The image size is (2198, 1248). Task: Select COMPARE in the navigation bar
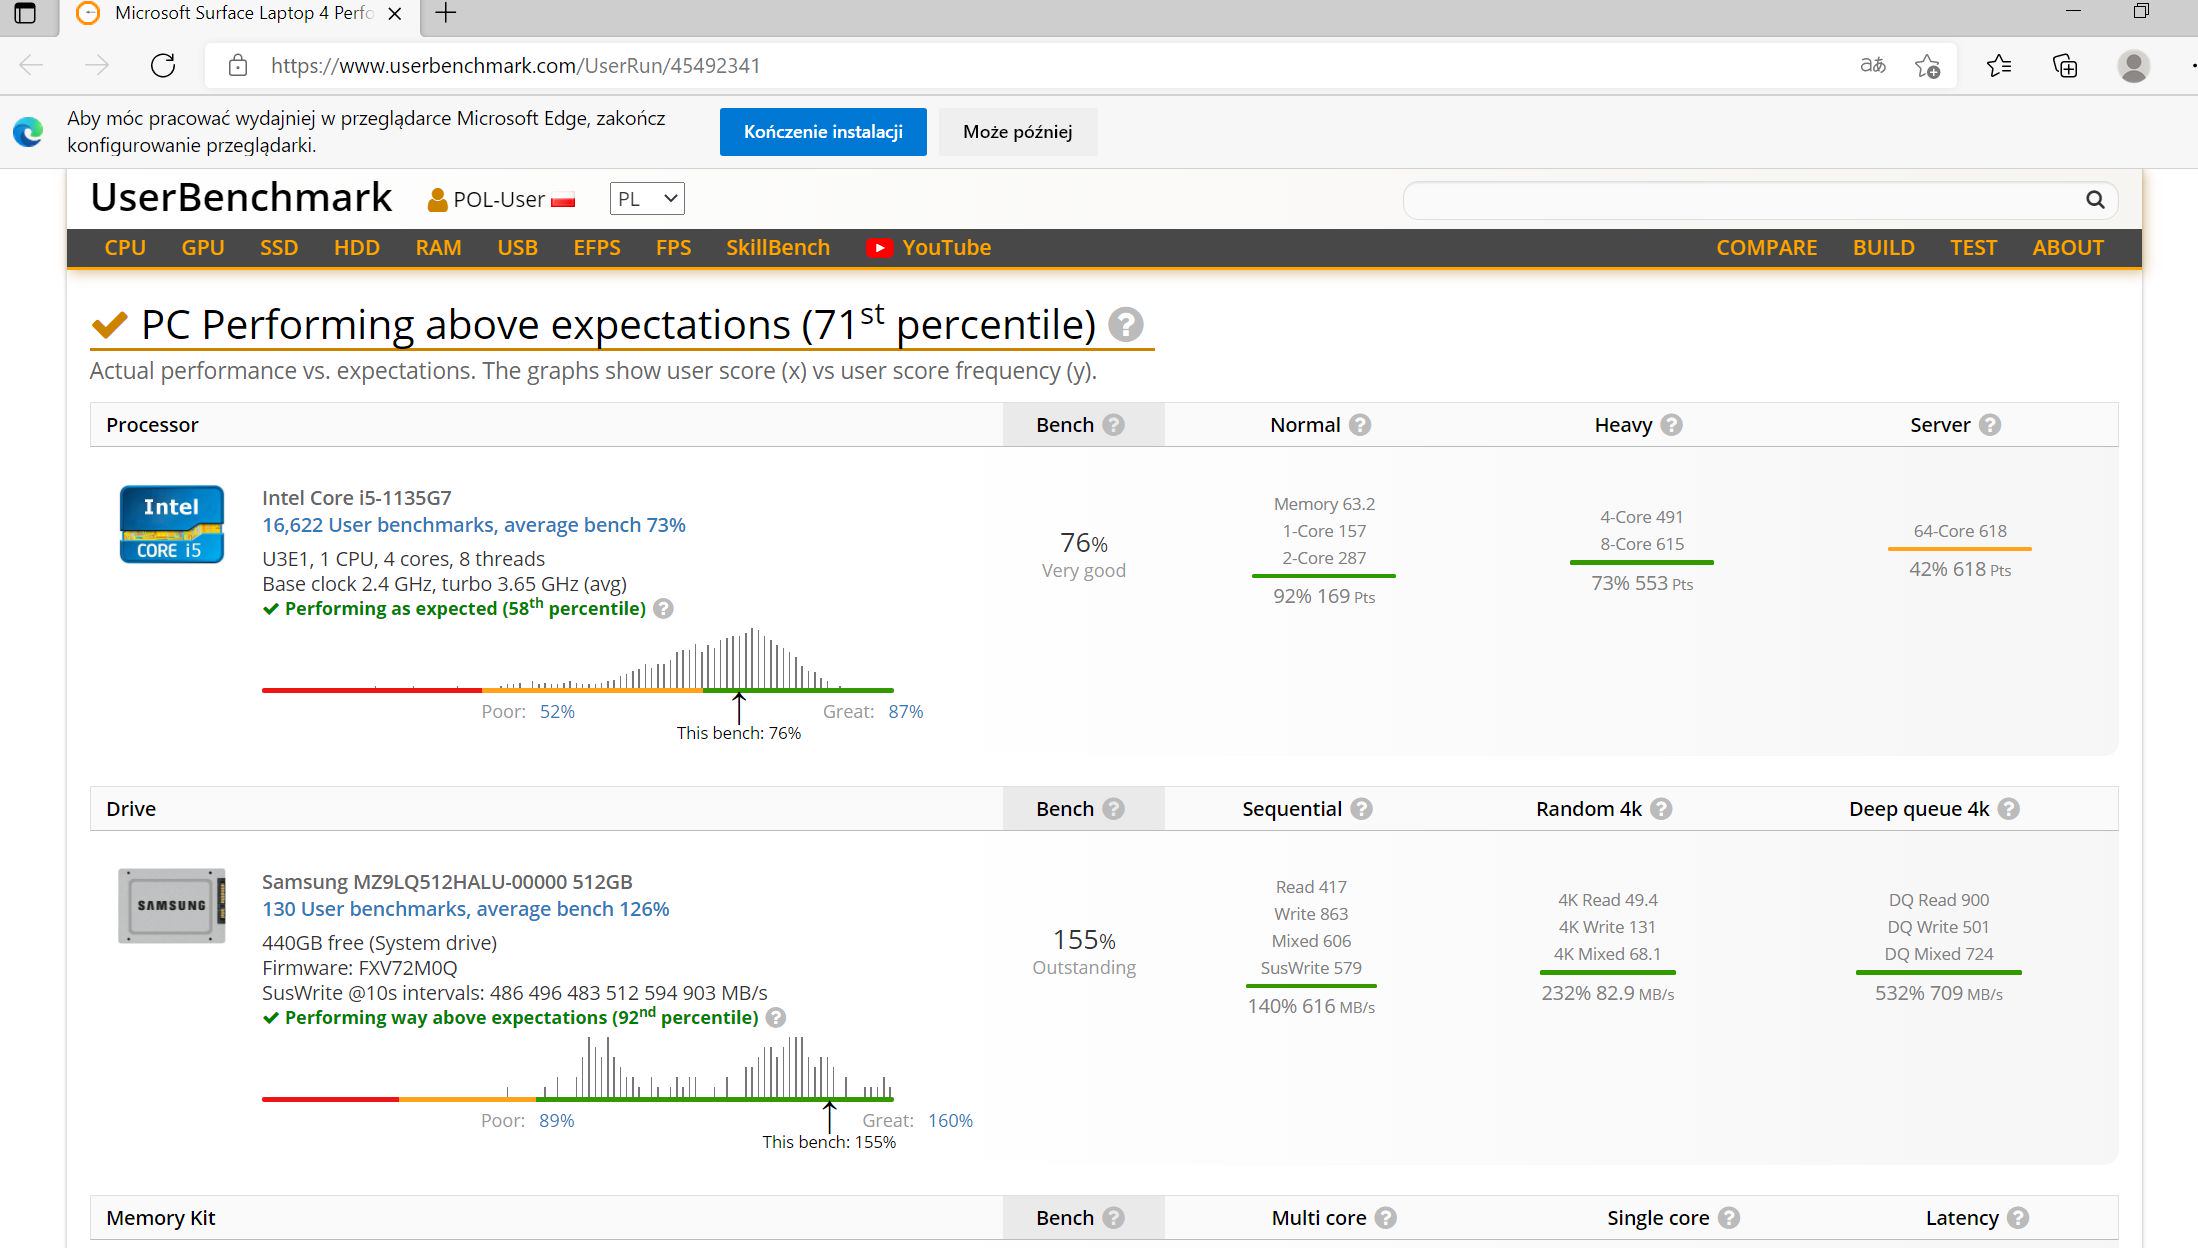[x=1766, y=248]
